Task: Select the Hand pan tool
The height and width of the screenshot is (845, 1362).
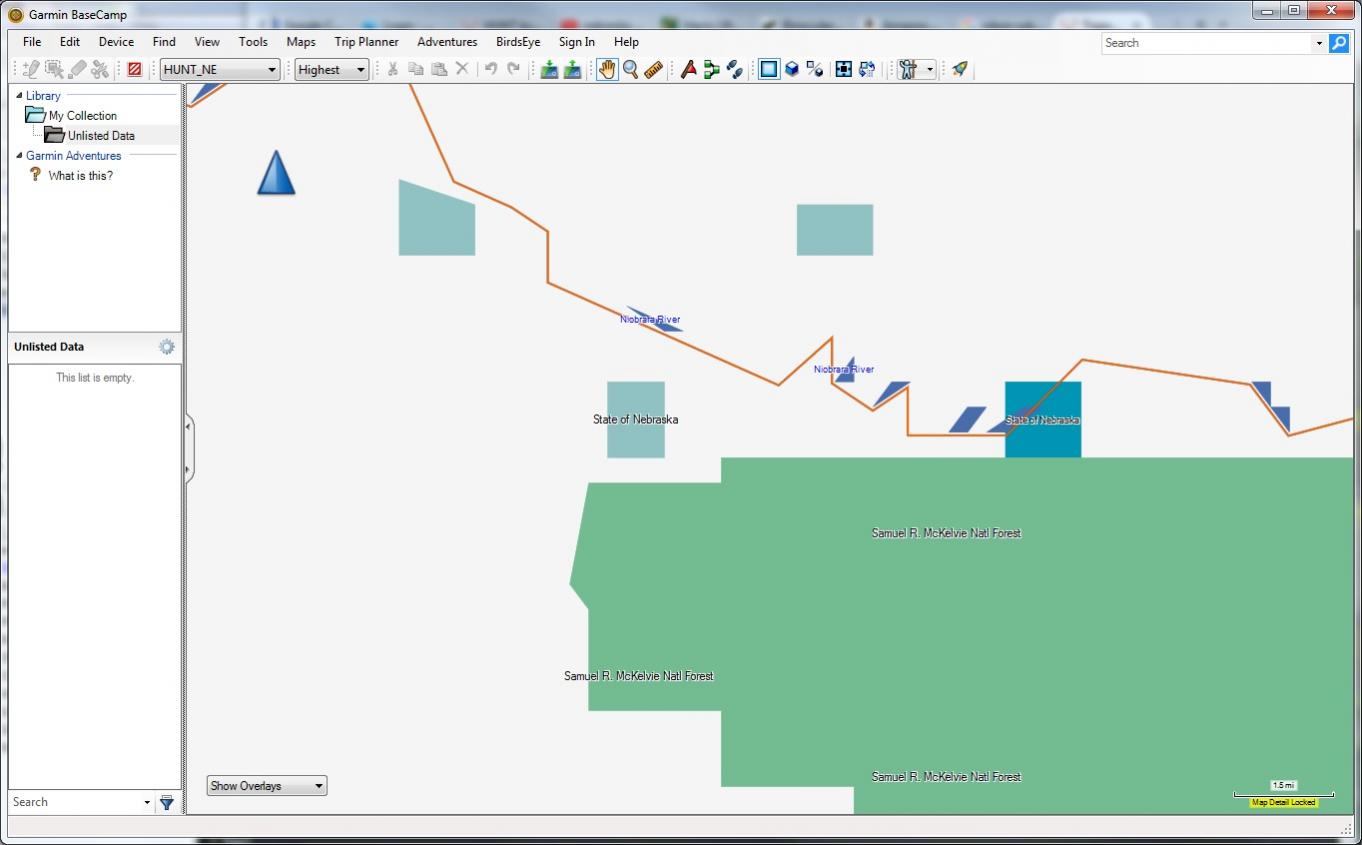Action: [607, 69]
